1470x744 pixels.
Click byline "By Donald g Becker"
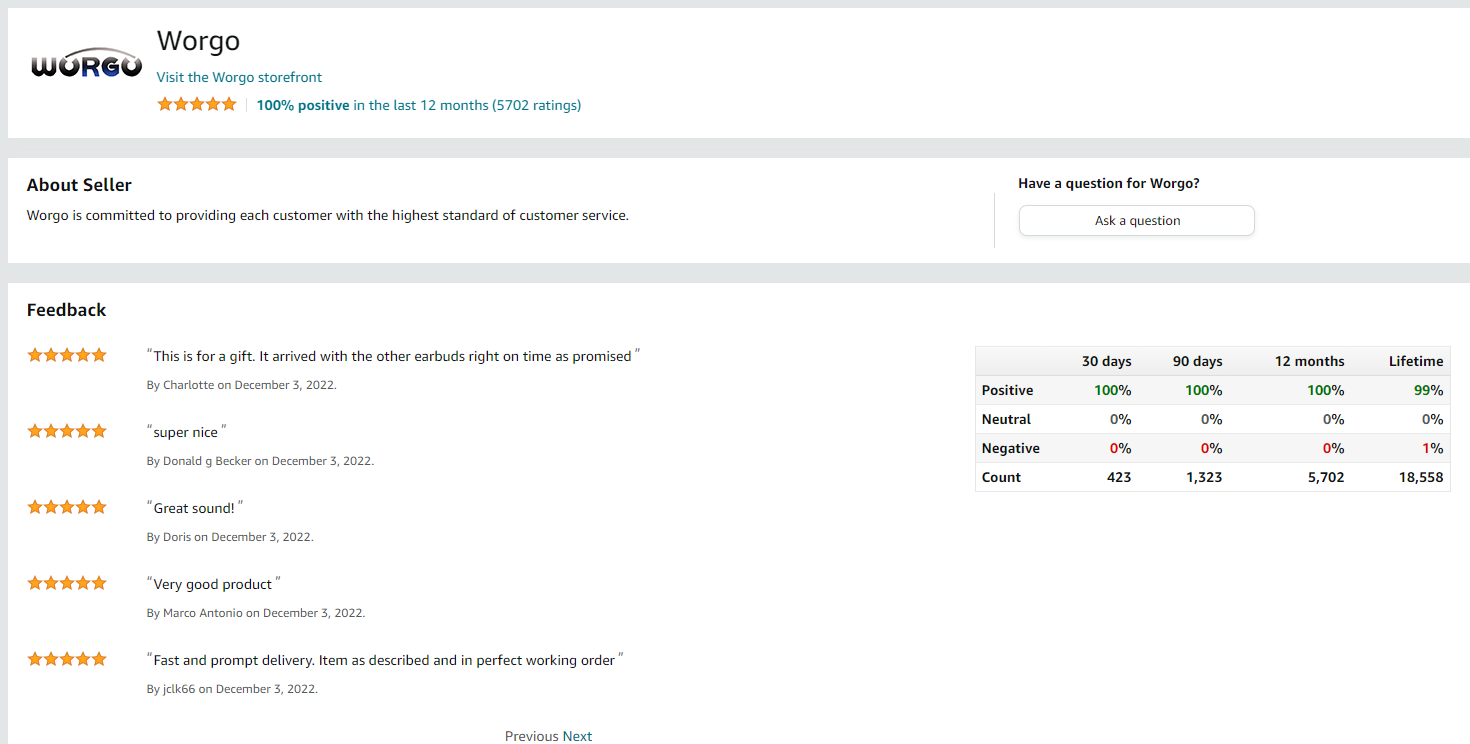(260, 461)
